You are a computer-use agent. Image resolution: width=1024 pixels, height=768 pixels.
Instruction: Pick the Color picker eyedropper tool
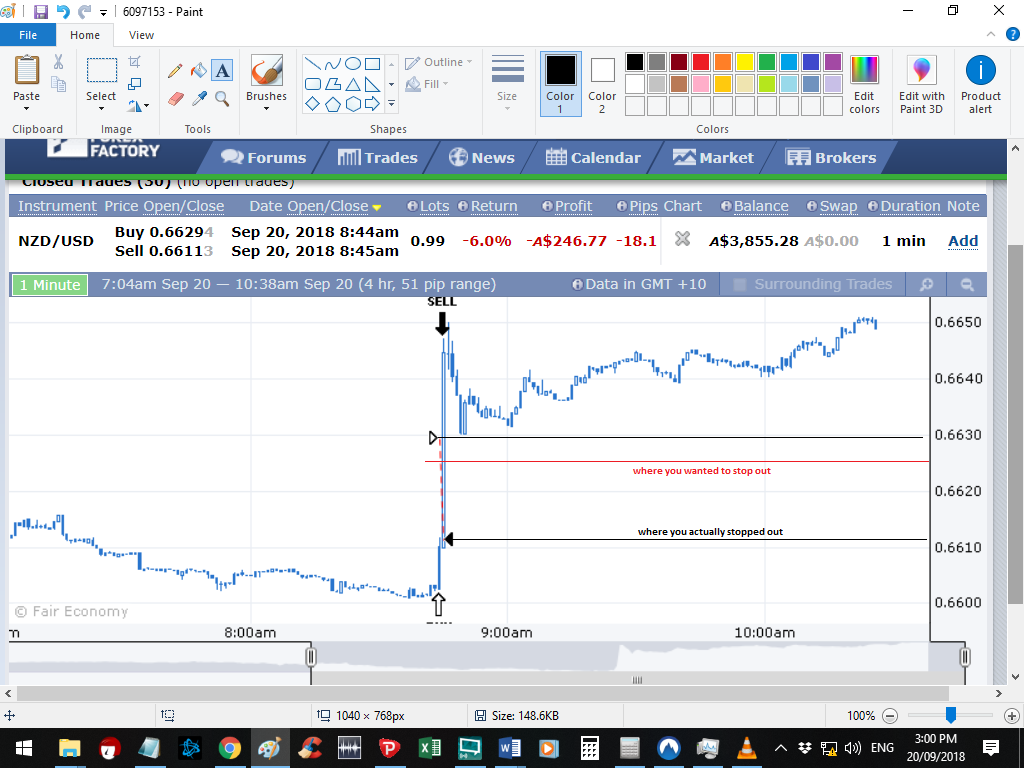[199, 99]
